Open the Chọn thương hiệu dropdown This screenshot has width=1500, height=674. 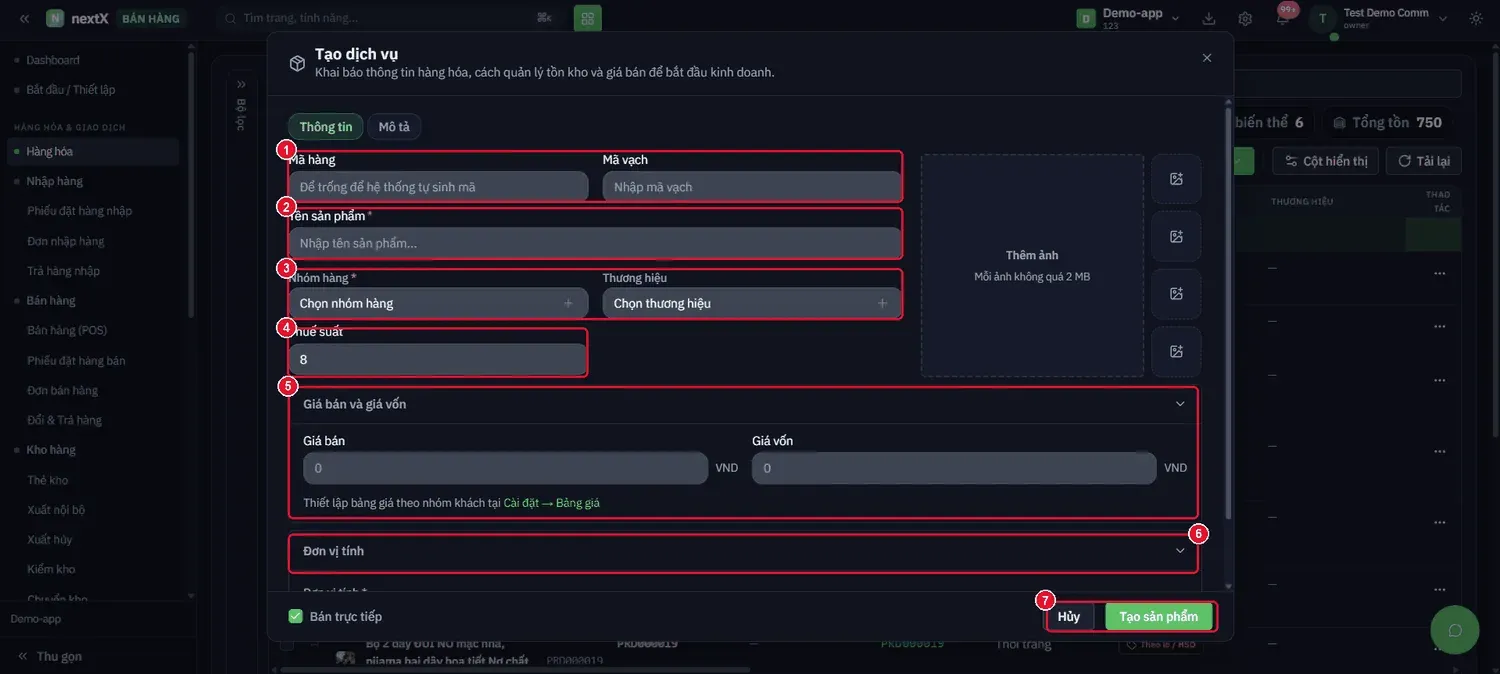[x=752, y=303]
